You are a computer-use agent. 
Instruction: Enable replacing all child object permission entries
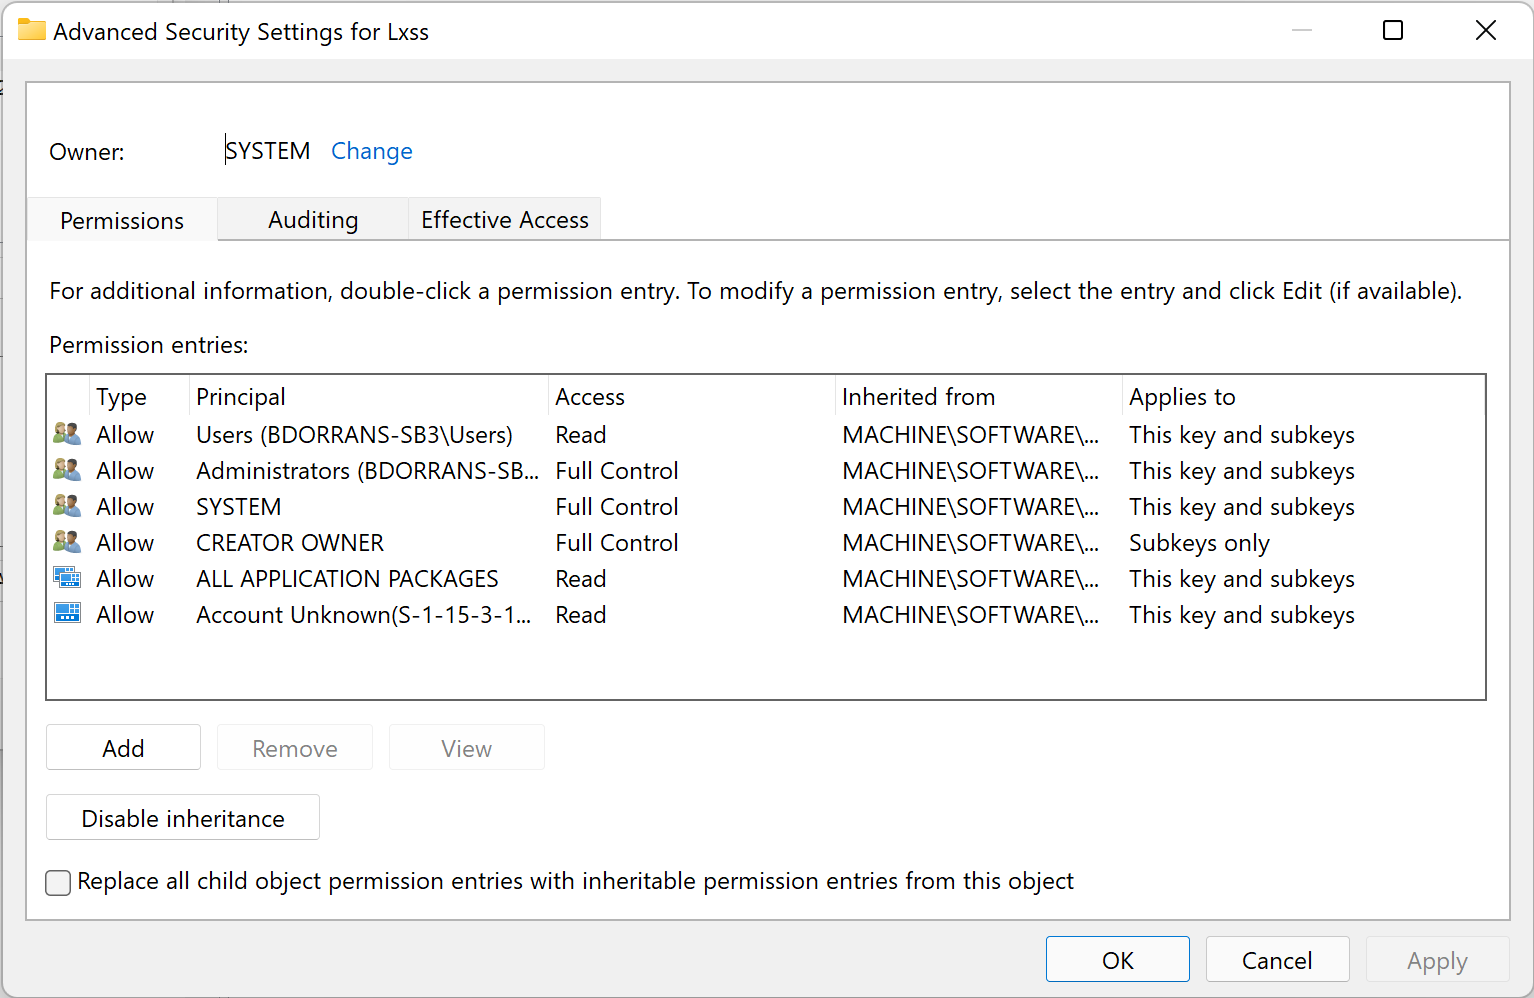point(57,882)
